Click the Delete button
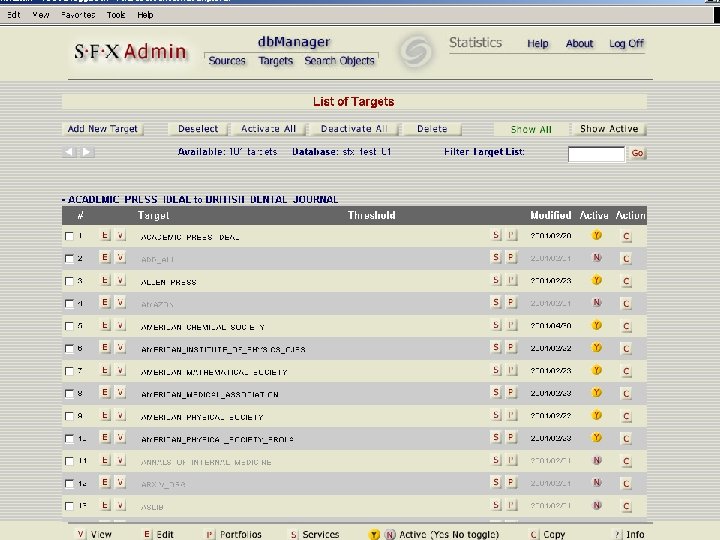Viewport: 720px width, 540px height. (x=432, y=129)
